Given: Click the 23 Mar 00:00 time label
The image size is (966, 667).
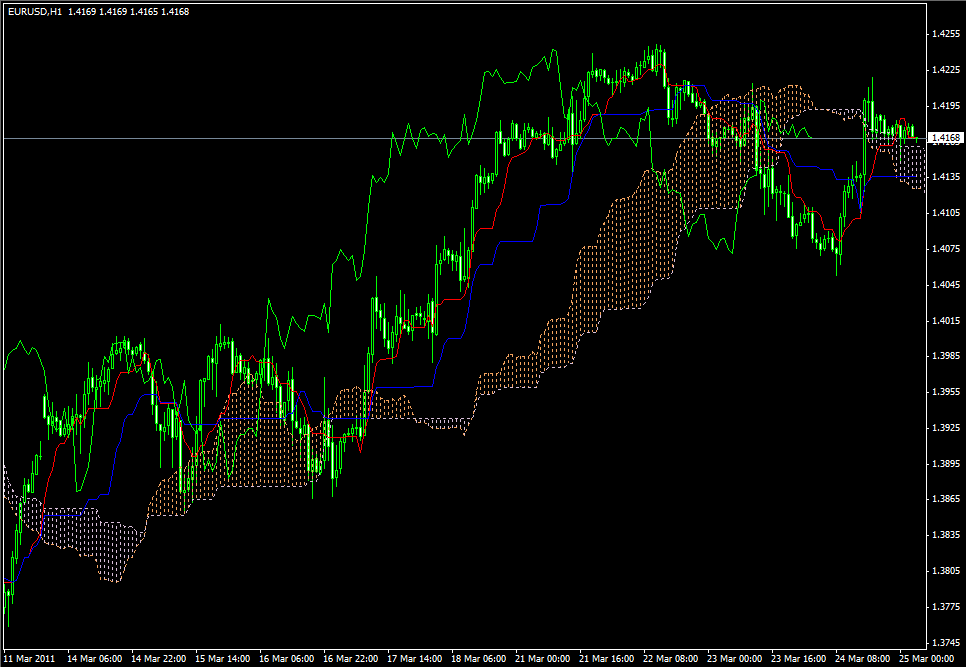Looking at the screenshot, I should pyautogui.click(x=735, y=658).
